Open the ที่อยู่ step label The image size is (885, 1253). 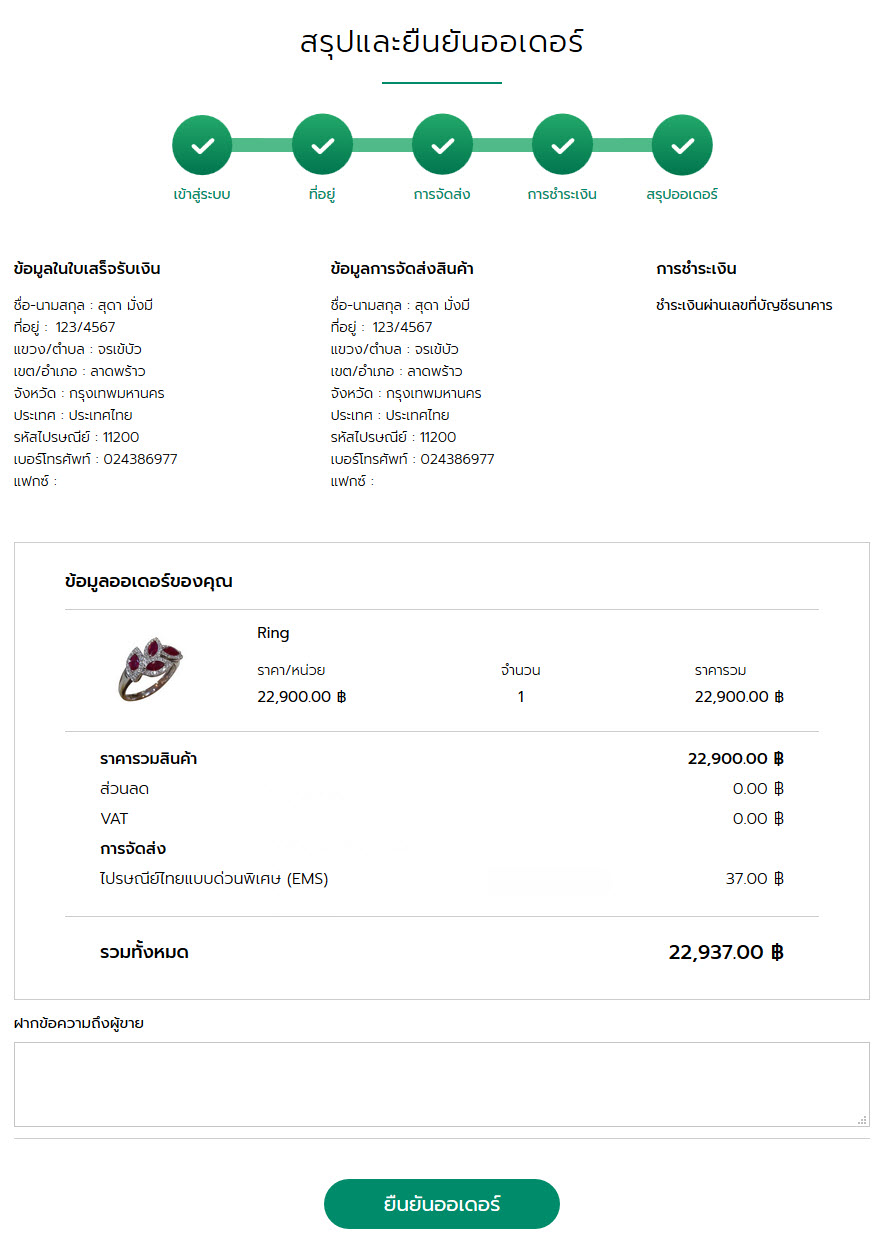coord(322,194)
